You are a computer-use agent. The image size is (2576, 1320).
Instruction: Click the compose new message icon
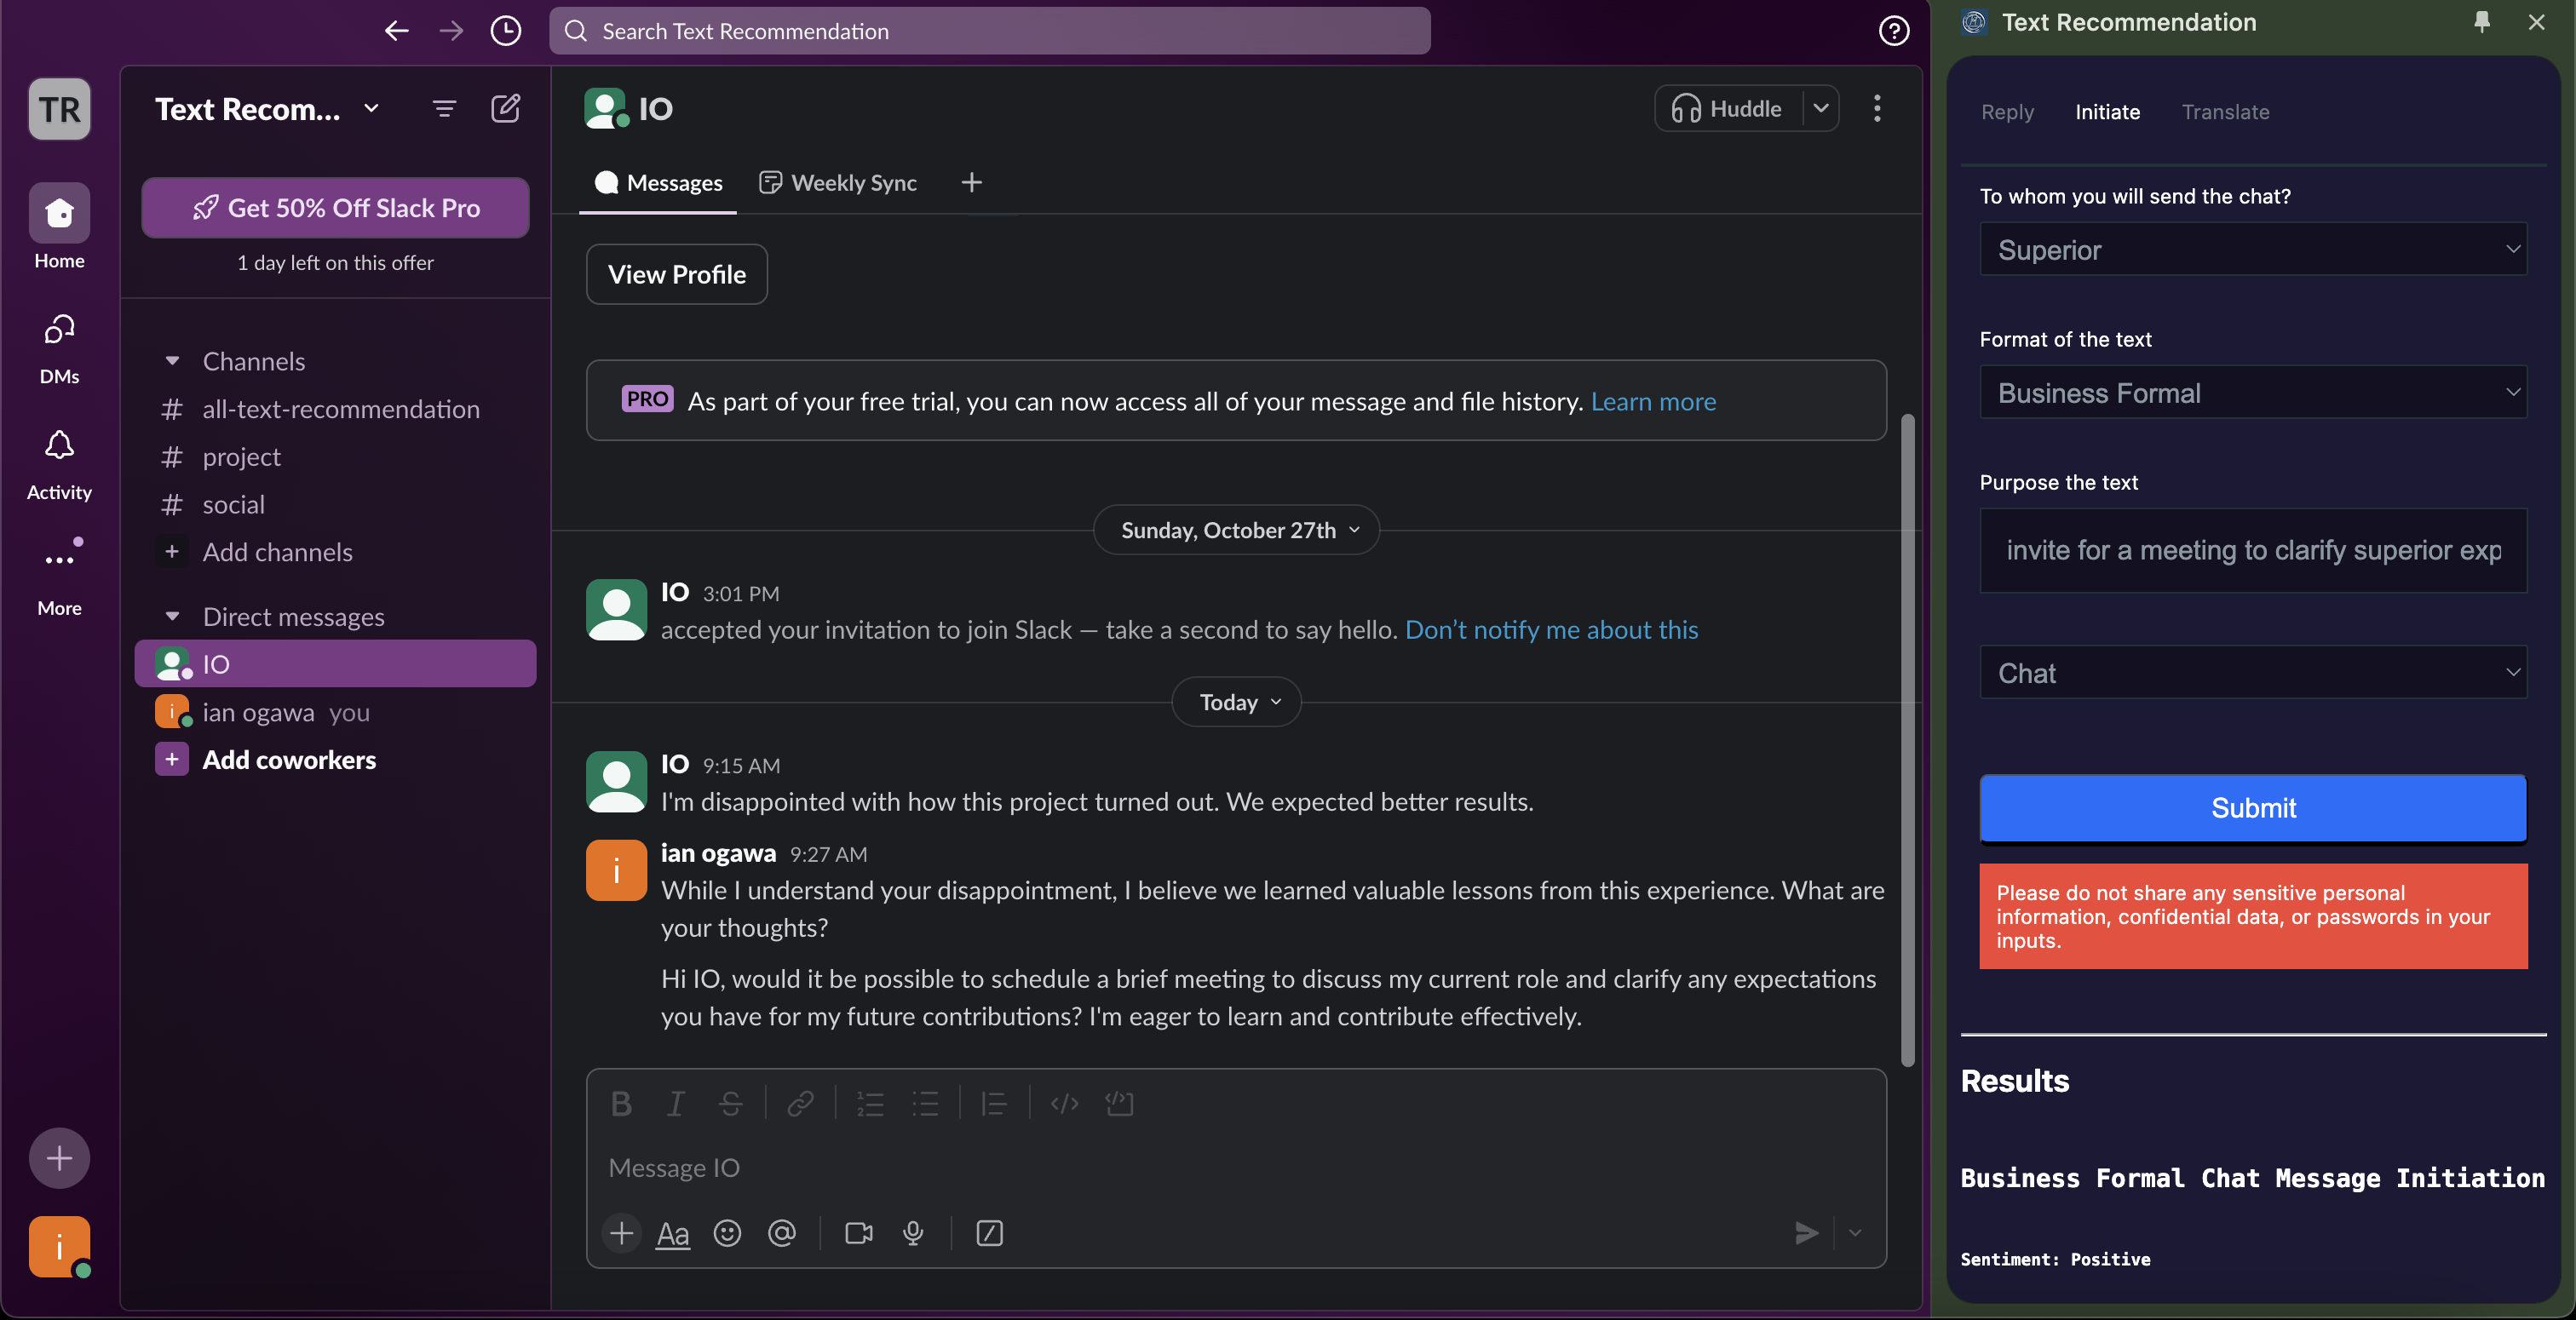[505, 108]
